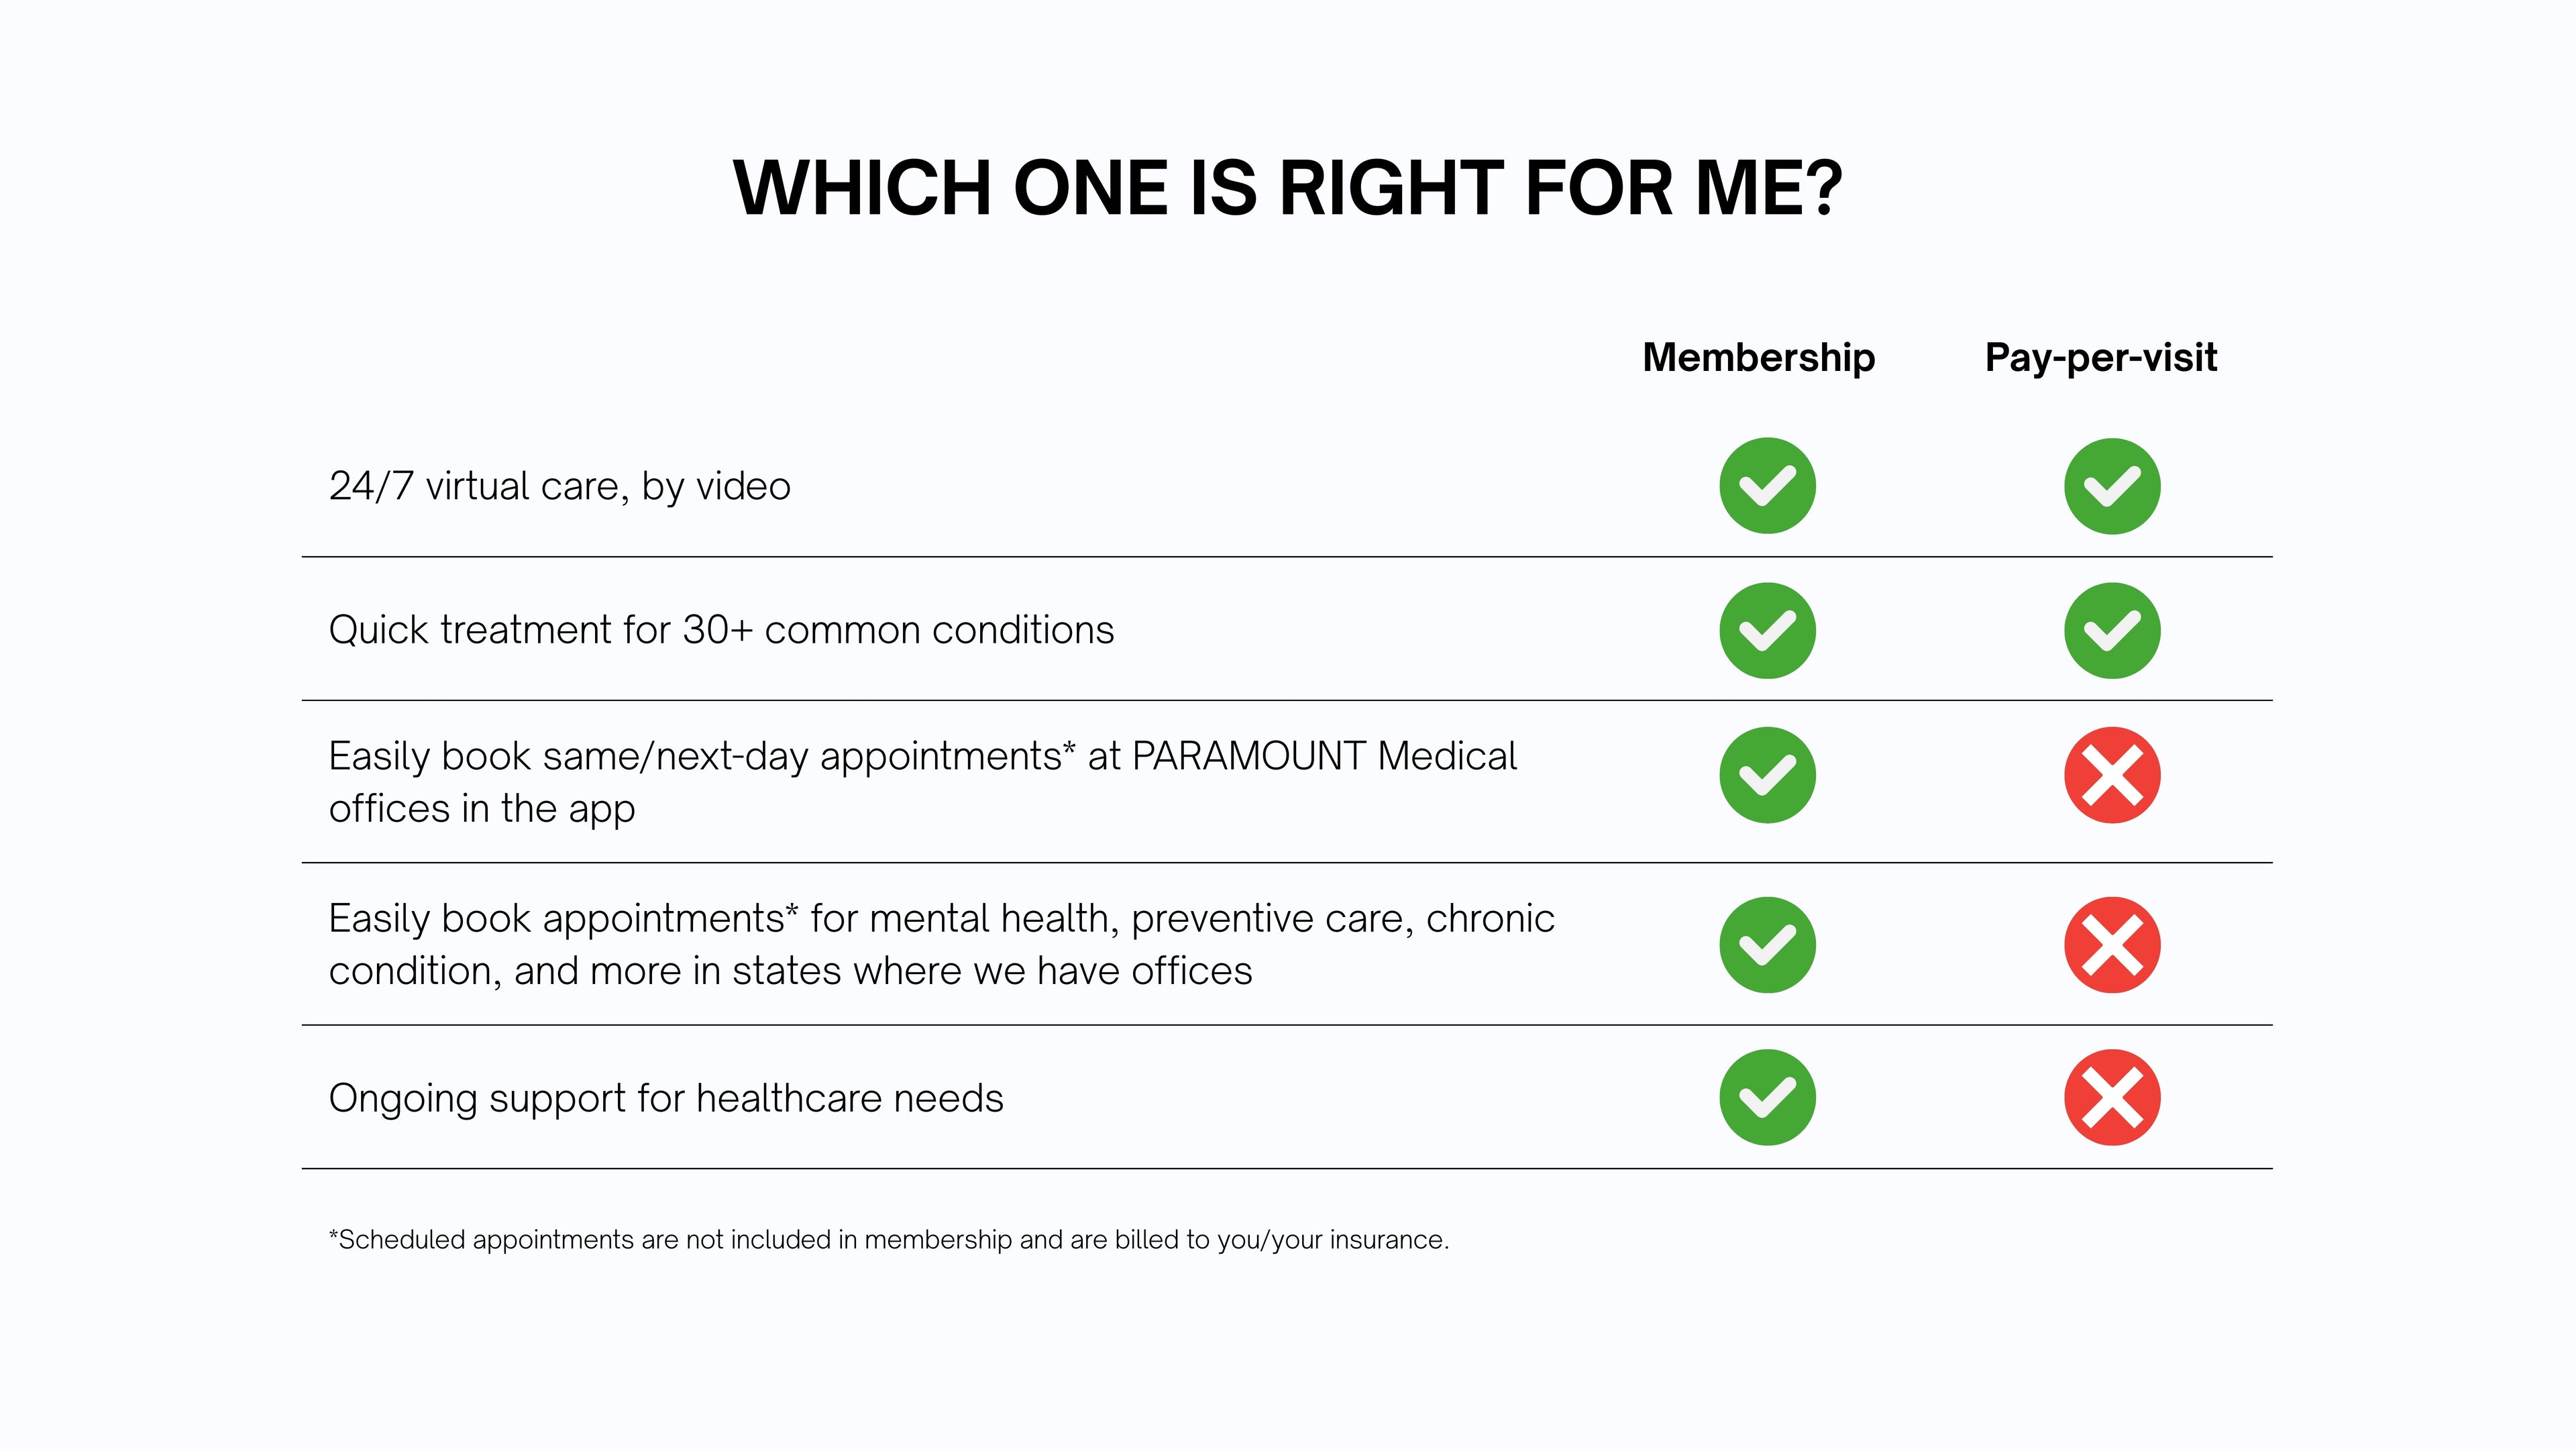Image resolution: width=2576 pixels, height=1449 pixels.
Task: Click Membership check for mental health appointments row
Action: tap(1767, 945)
